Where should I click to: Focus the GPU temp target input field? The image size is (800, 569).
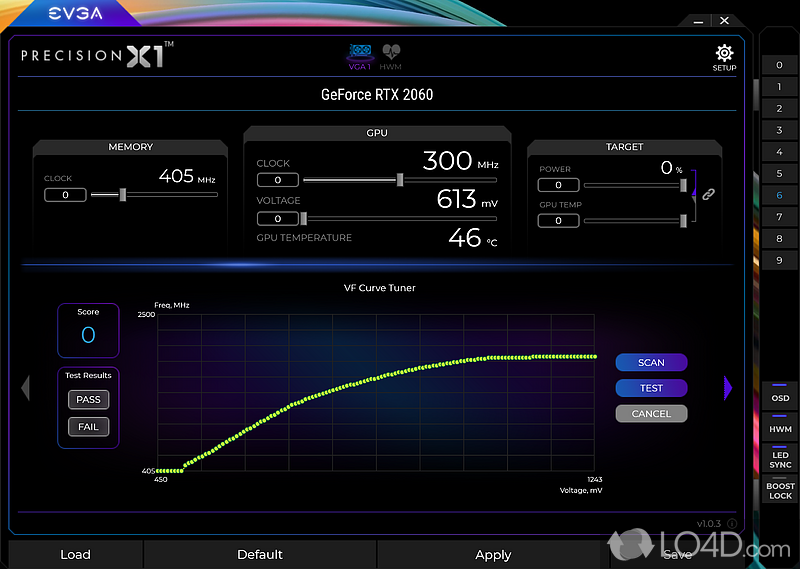pos(558,220)
